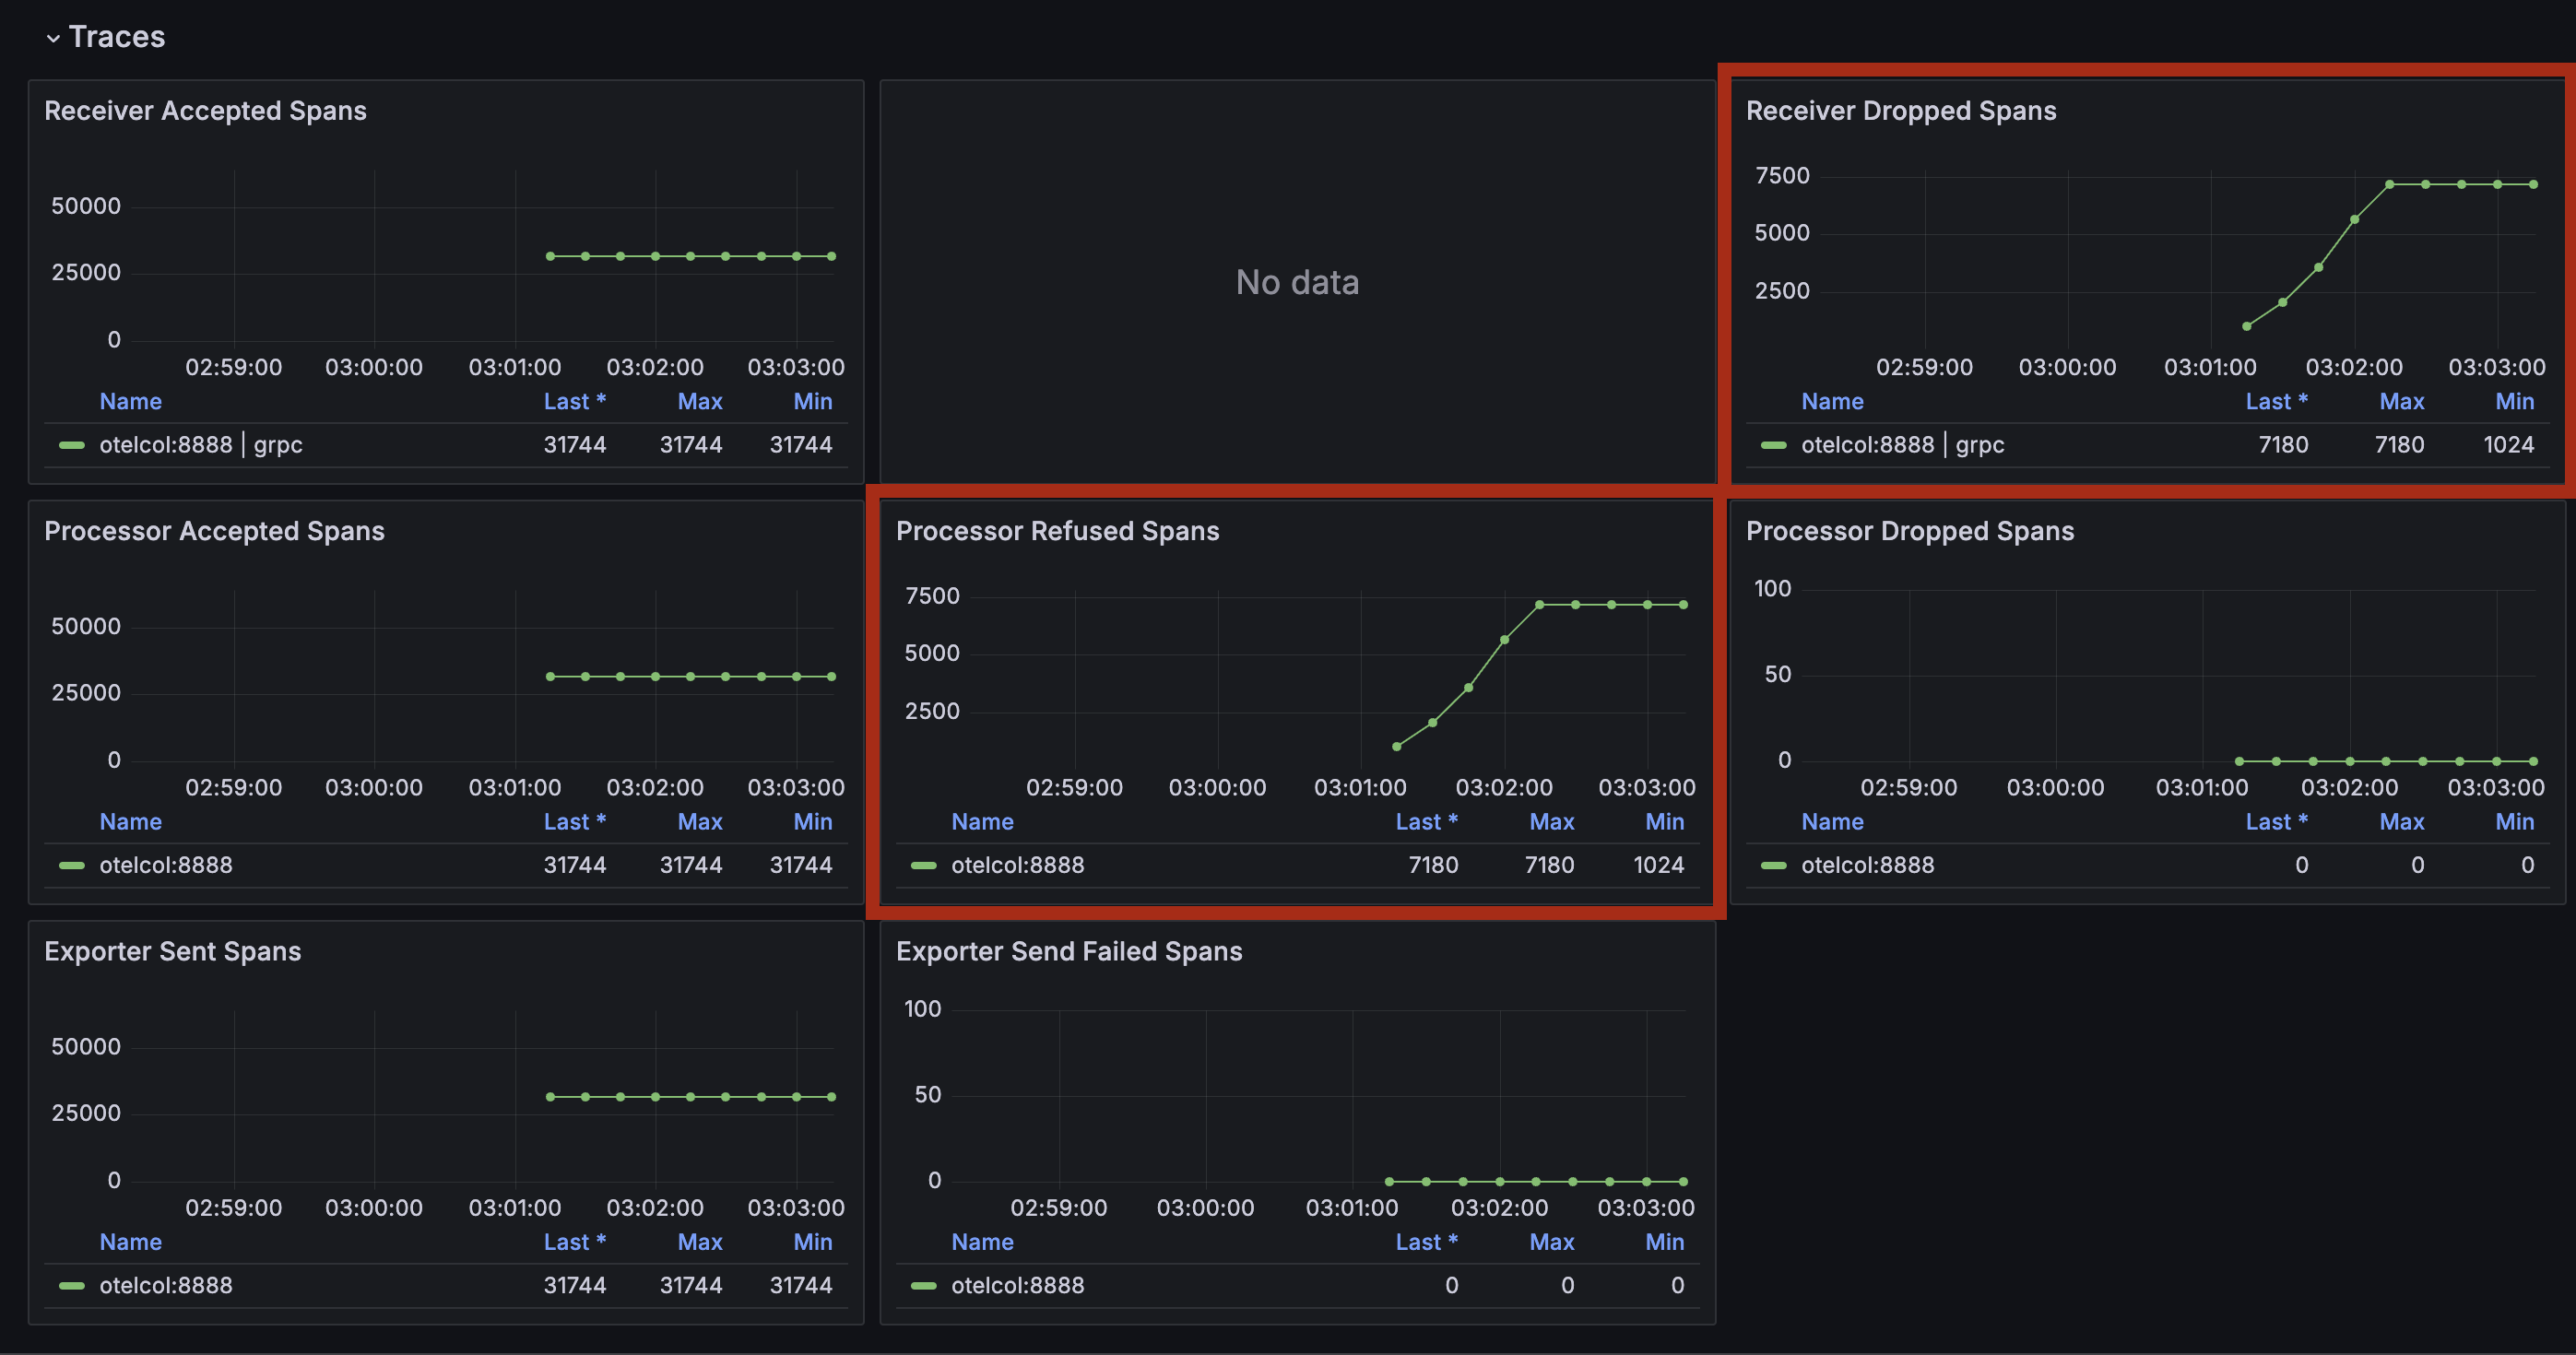Image resolution: width=2576 pixels, height=1355 pixels.
Task: Open the Exporter Sent Spans panel title
Action: [173, 951]
